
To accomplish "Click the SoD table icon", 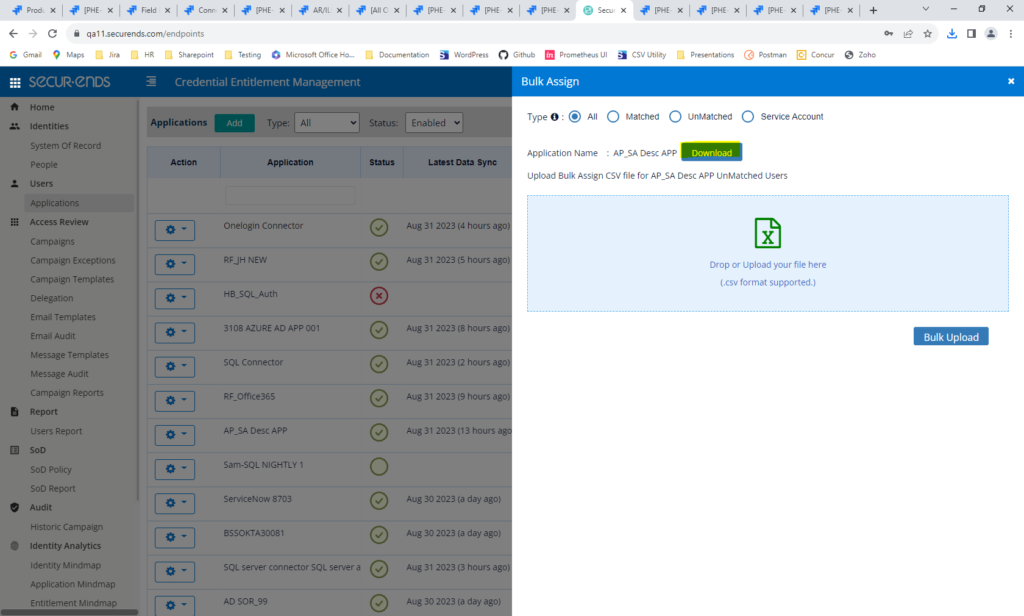I will coord(14,450).
